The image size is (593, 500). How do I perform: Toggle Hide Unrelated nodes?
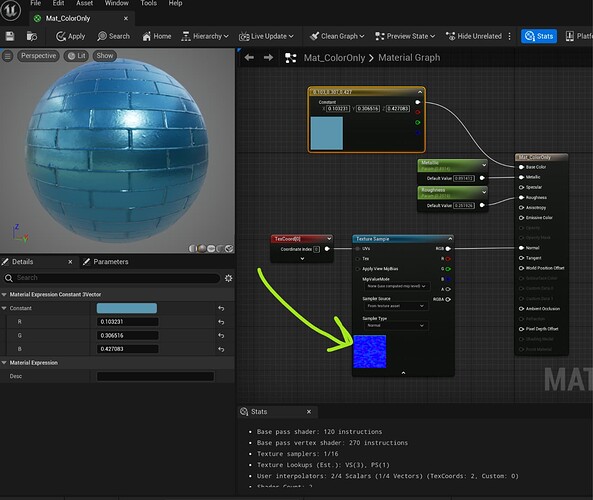(x=473, y=36)
